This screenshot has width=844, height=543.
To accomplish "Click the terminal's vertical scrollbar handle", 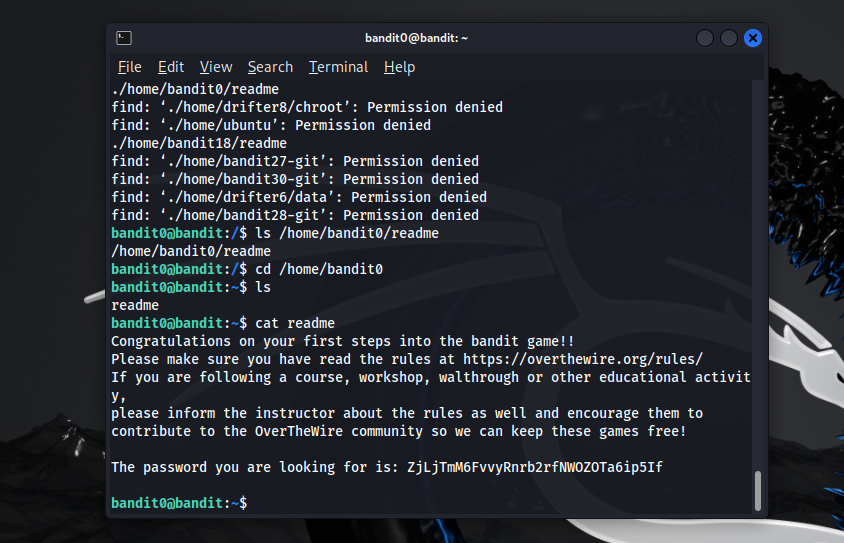I will pyautogui.click(x=757, y=490).
